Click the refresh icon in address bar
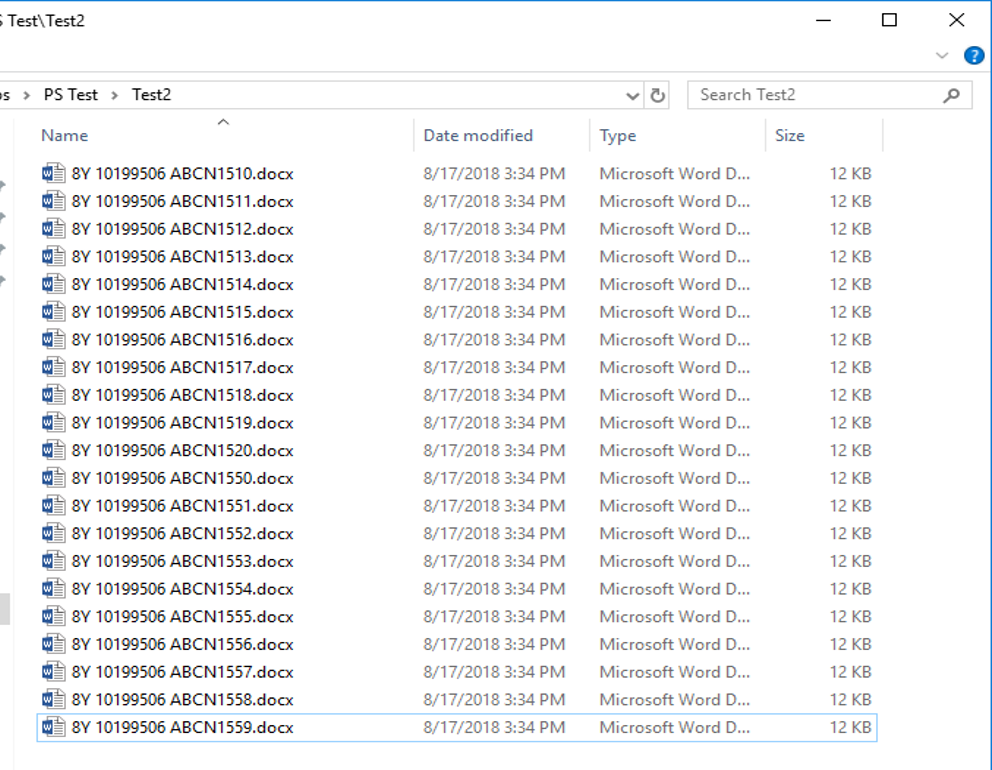This screenshot has width=992, height=770. [657, 94]
